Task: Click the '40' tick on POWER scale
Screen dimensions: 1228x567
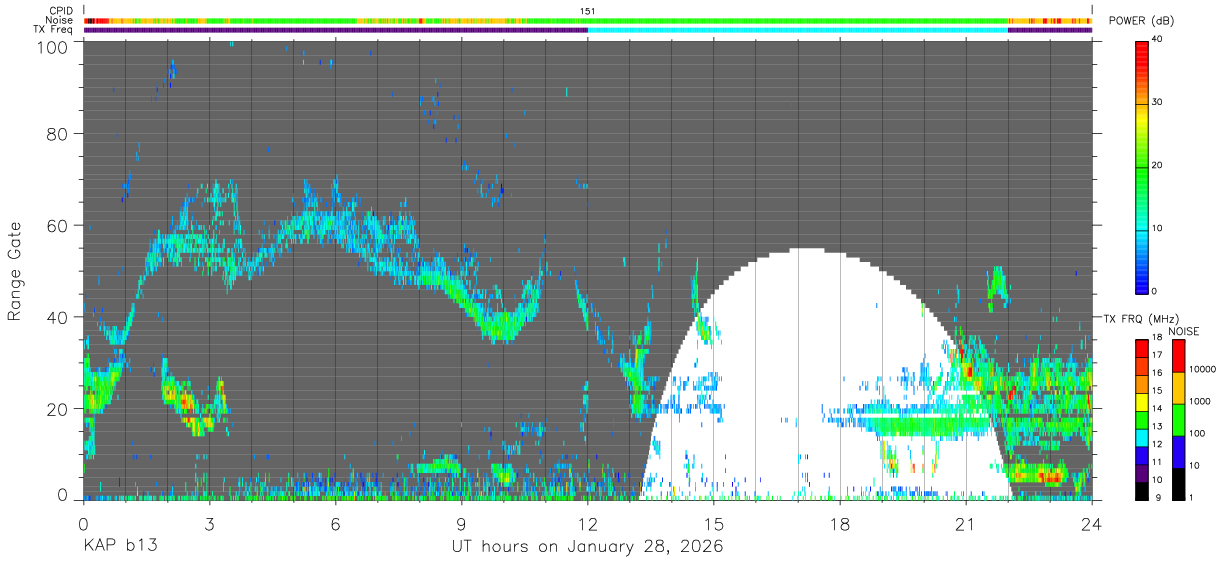Action: tap(1159, 39)
